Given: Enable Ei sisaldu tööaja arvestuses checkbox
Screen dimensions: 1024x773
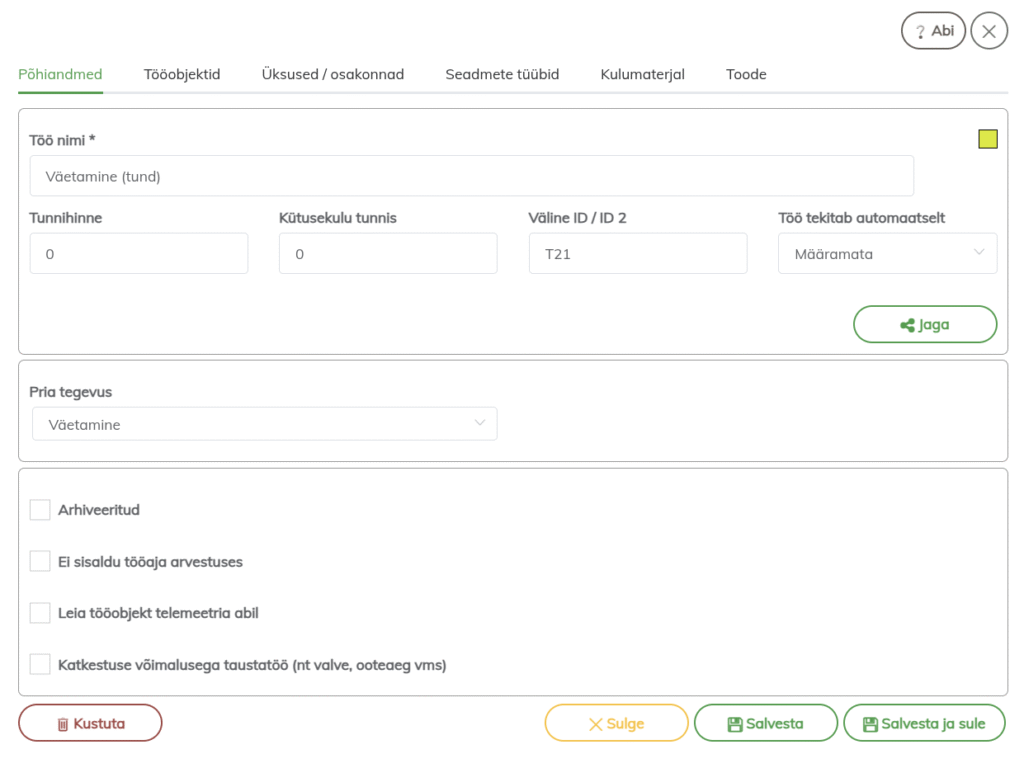Looking at the screenshot, I should coord(40,562).
